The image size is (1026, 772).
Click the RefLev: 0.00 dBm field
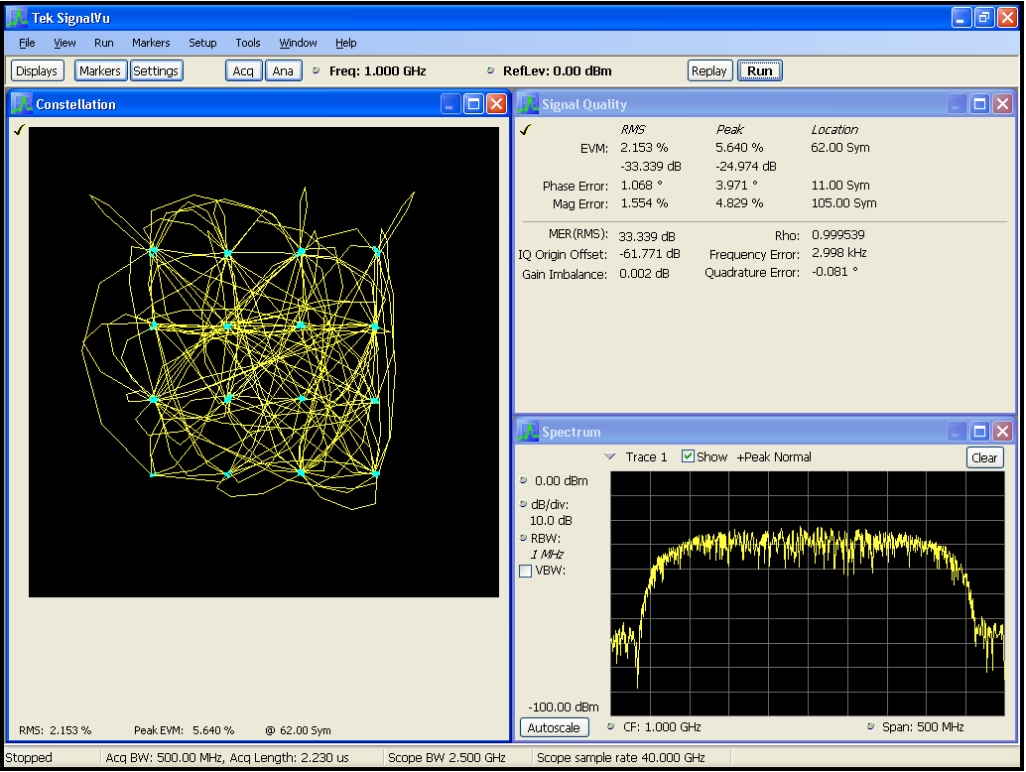[557, 71]
